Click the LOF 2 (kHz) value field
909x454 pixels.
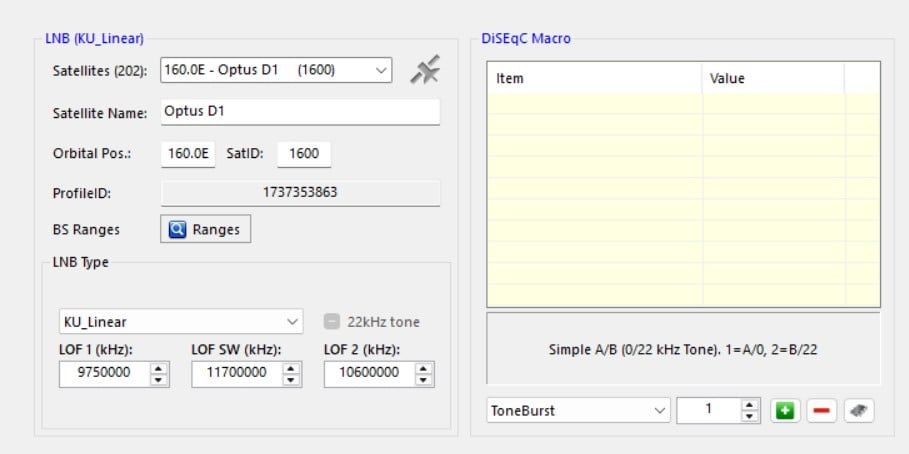tap(368, 373)
